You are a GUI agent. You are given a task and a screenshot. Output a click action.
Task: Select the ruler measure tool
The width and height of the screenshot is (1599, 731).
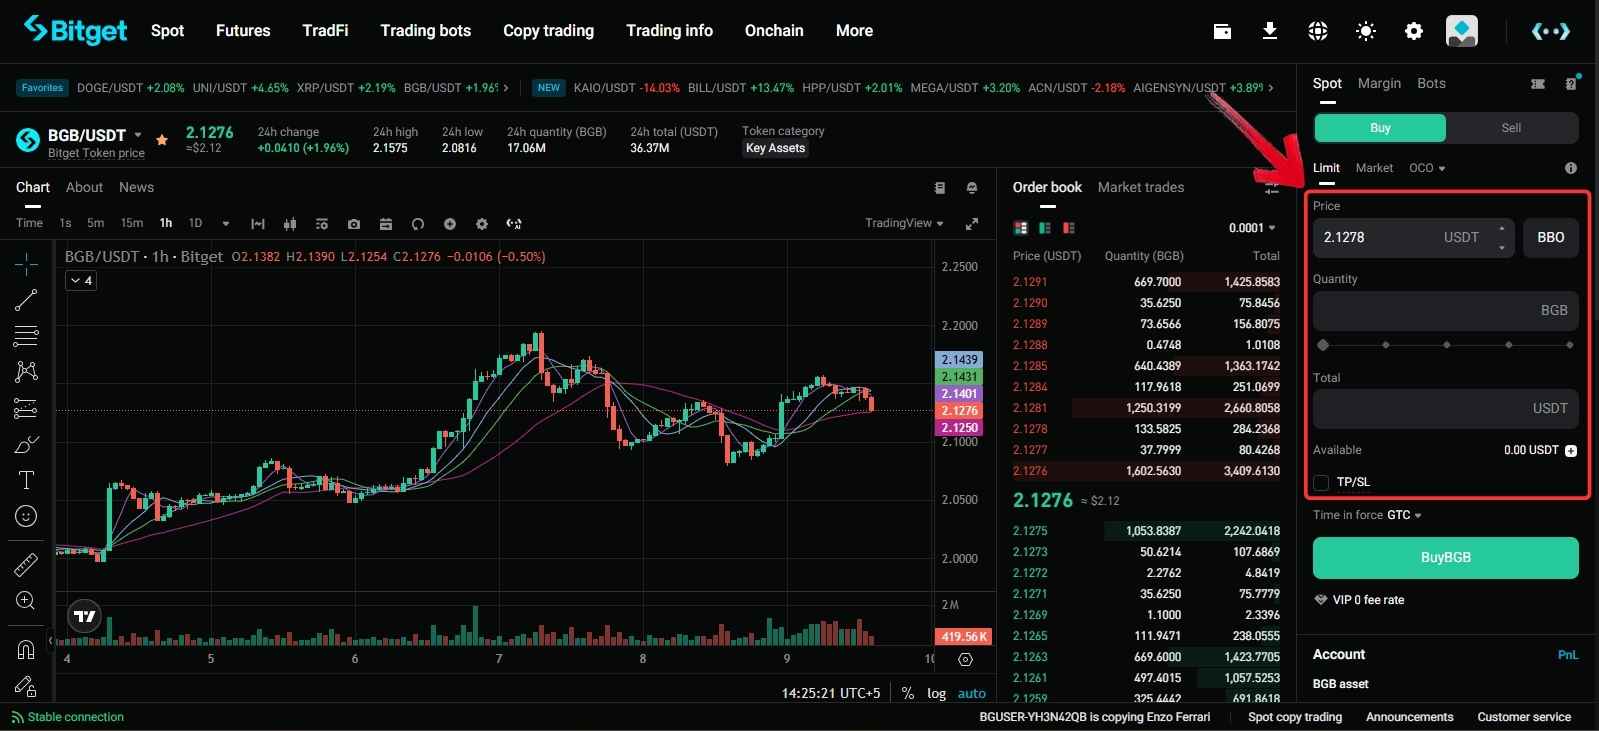point(26,565)
